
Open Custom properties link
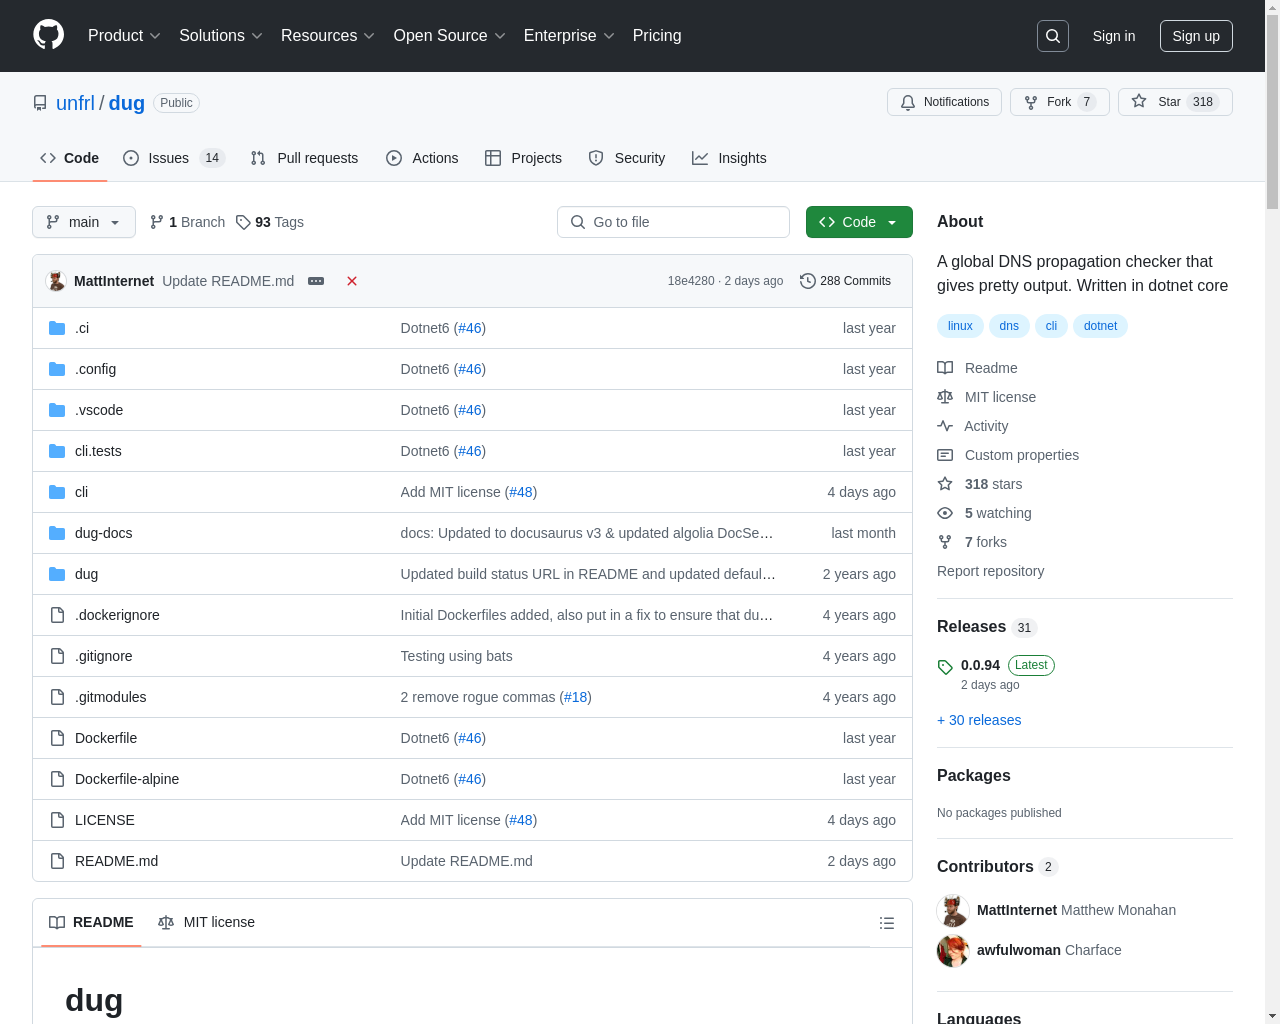1008,455
